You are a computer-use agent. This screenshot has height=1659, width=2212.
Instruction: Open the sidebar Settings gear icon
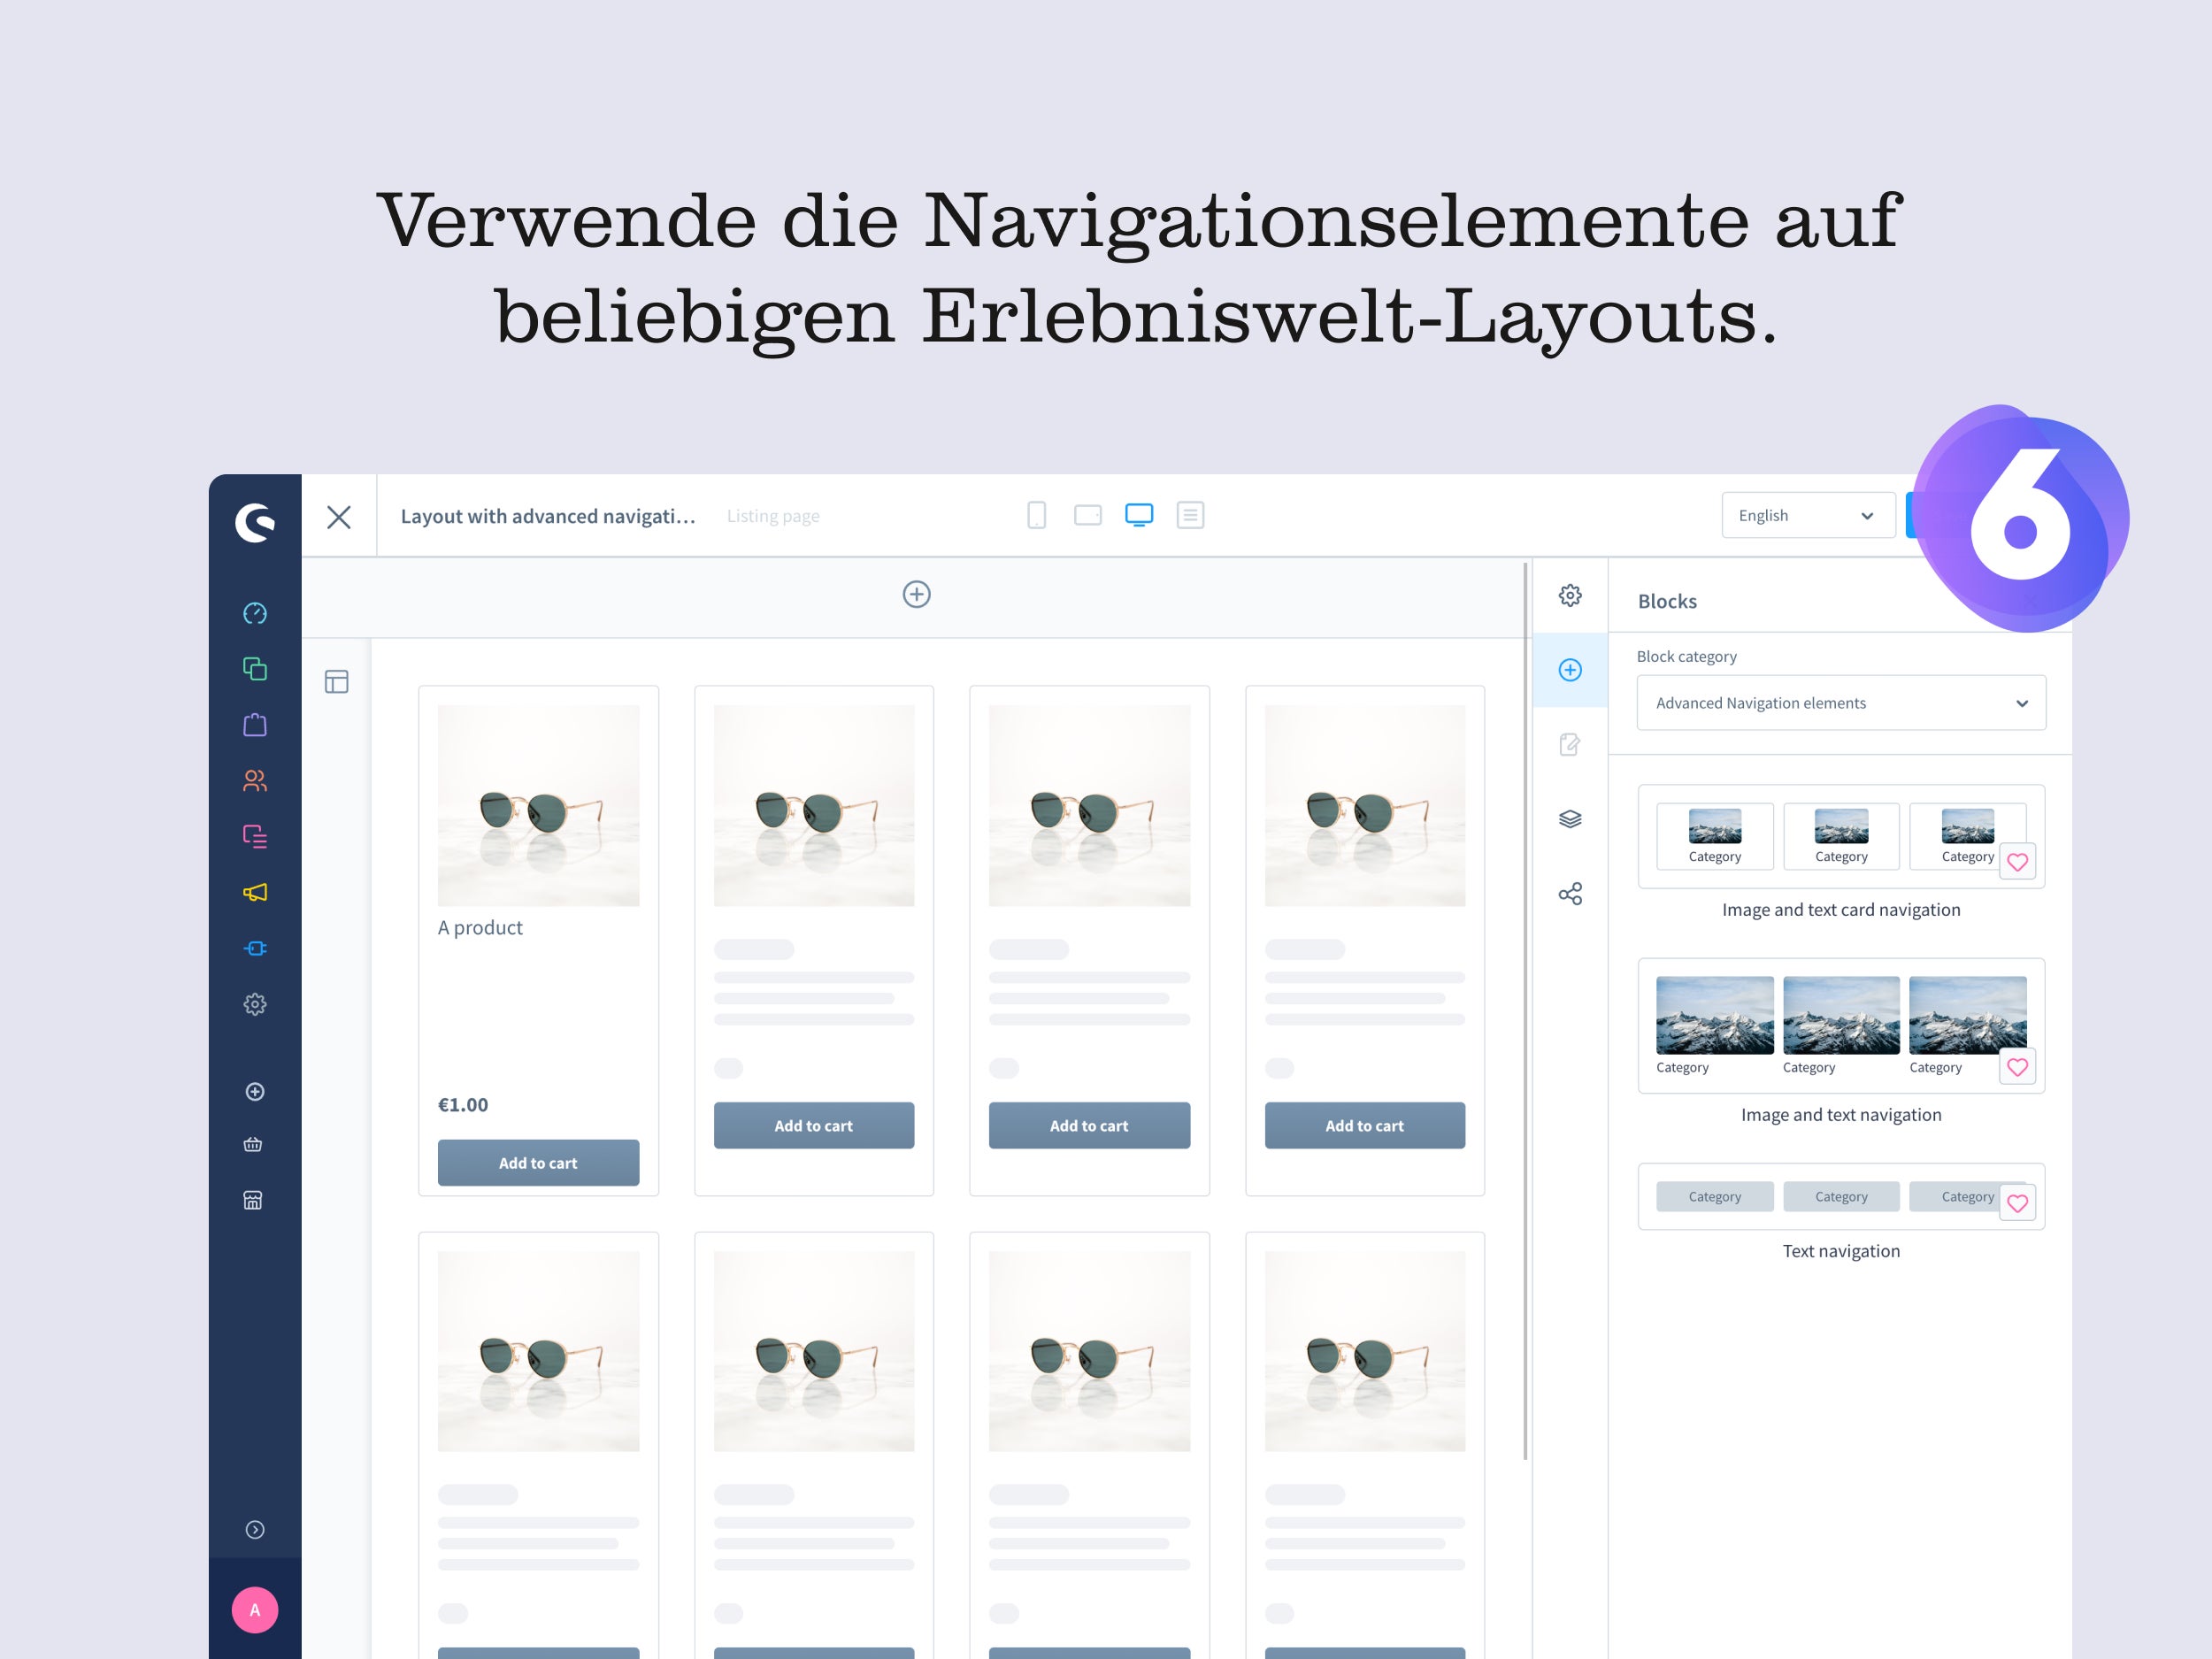pos(255,1004)
